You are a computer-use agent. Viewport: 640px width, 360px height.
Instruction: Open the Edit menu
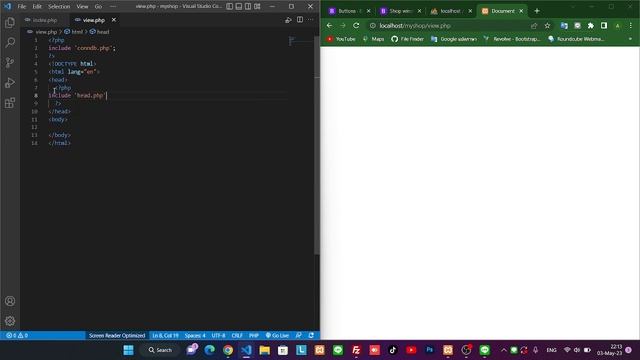pos(37,7)
